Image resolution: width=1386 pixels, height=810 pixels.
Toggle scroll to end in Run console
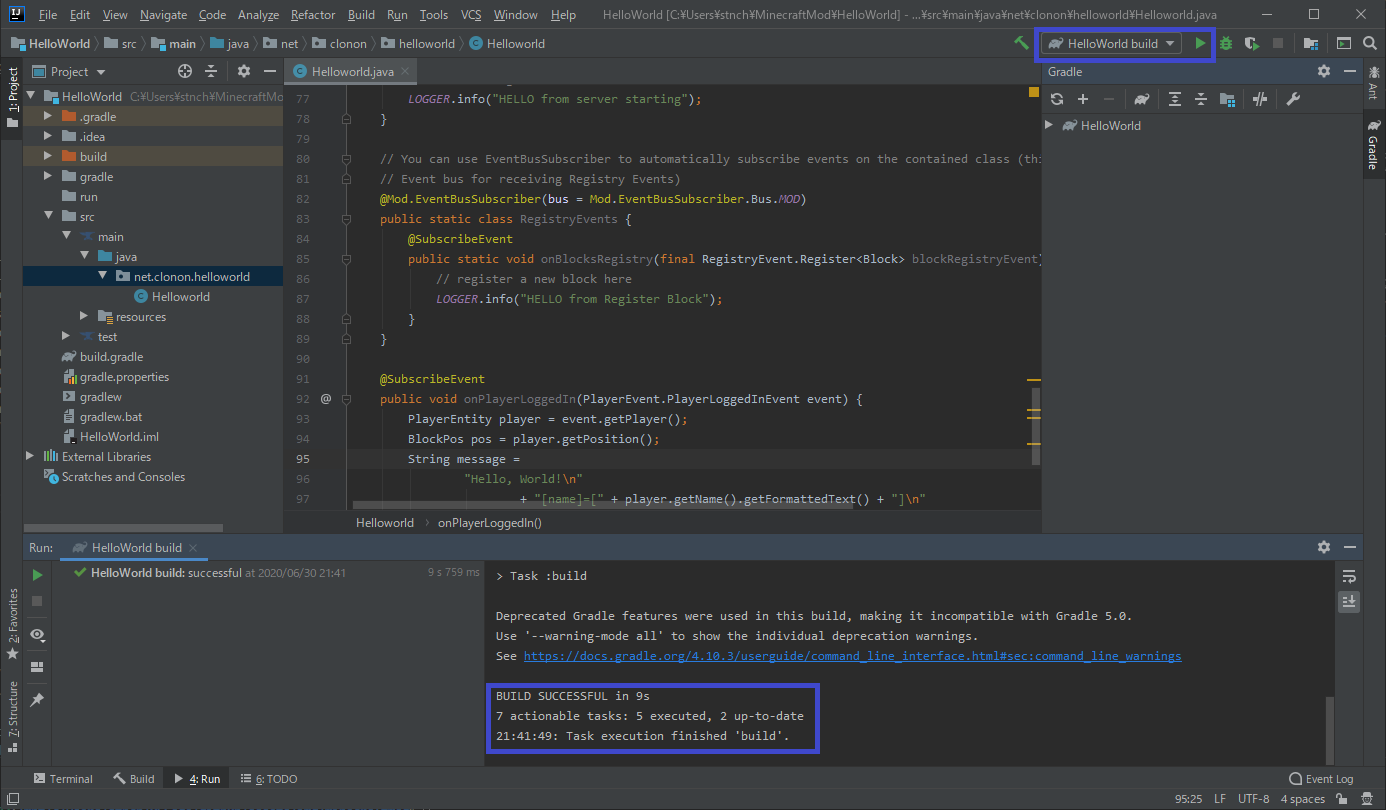pos(1349,601)
